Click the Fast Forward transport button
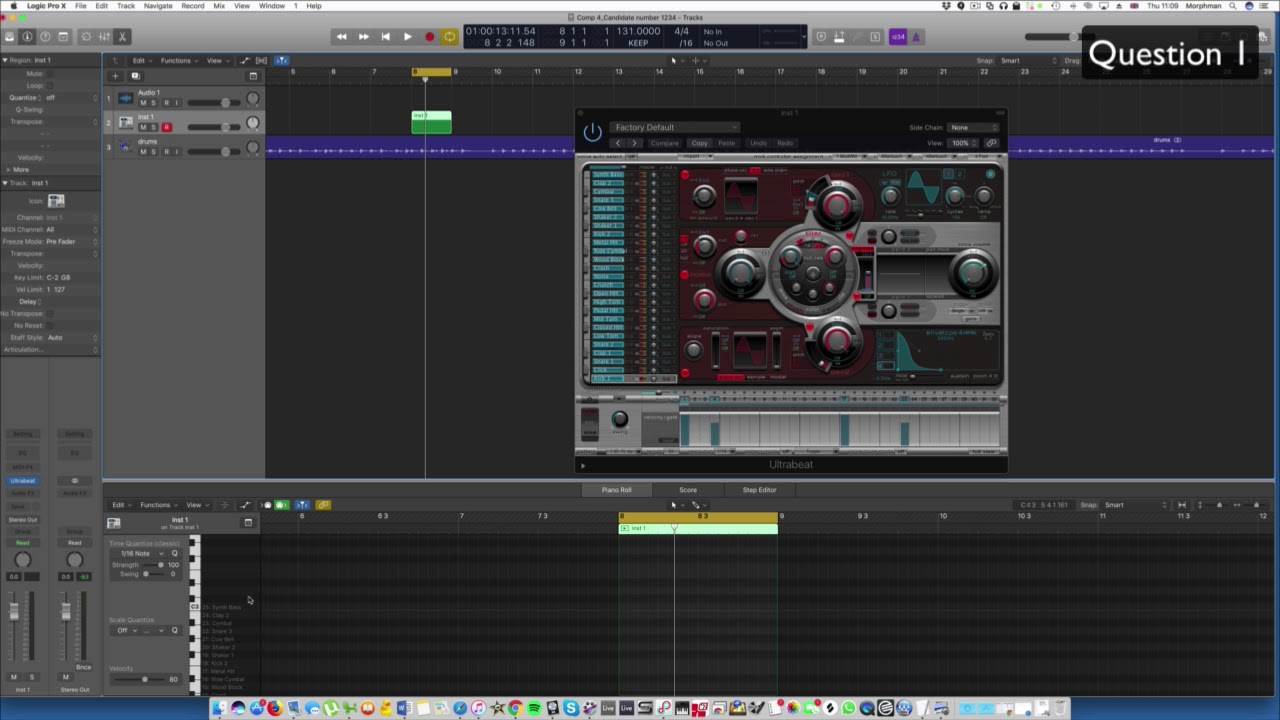 tap(364, 37)
